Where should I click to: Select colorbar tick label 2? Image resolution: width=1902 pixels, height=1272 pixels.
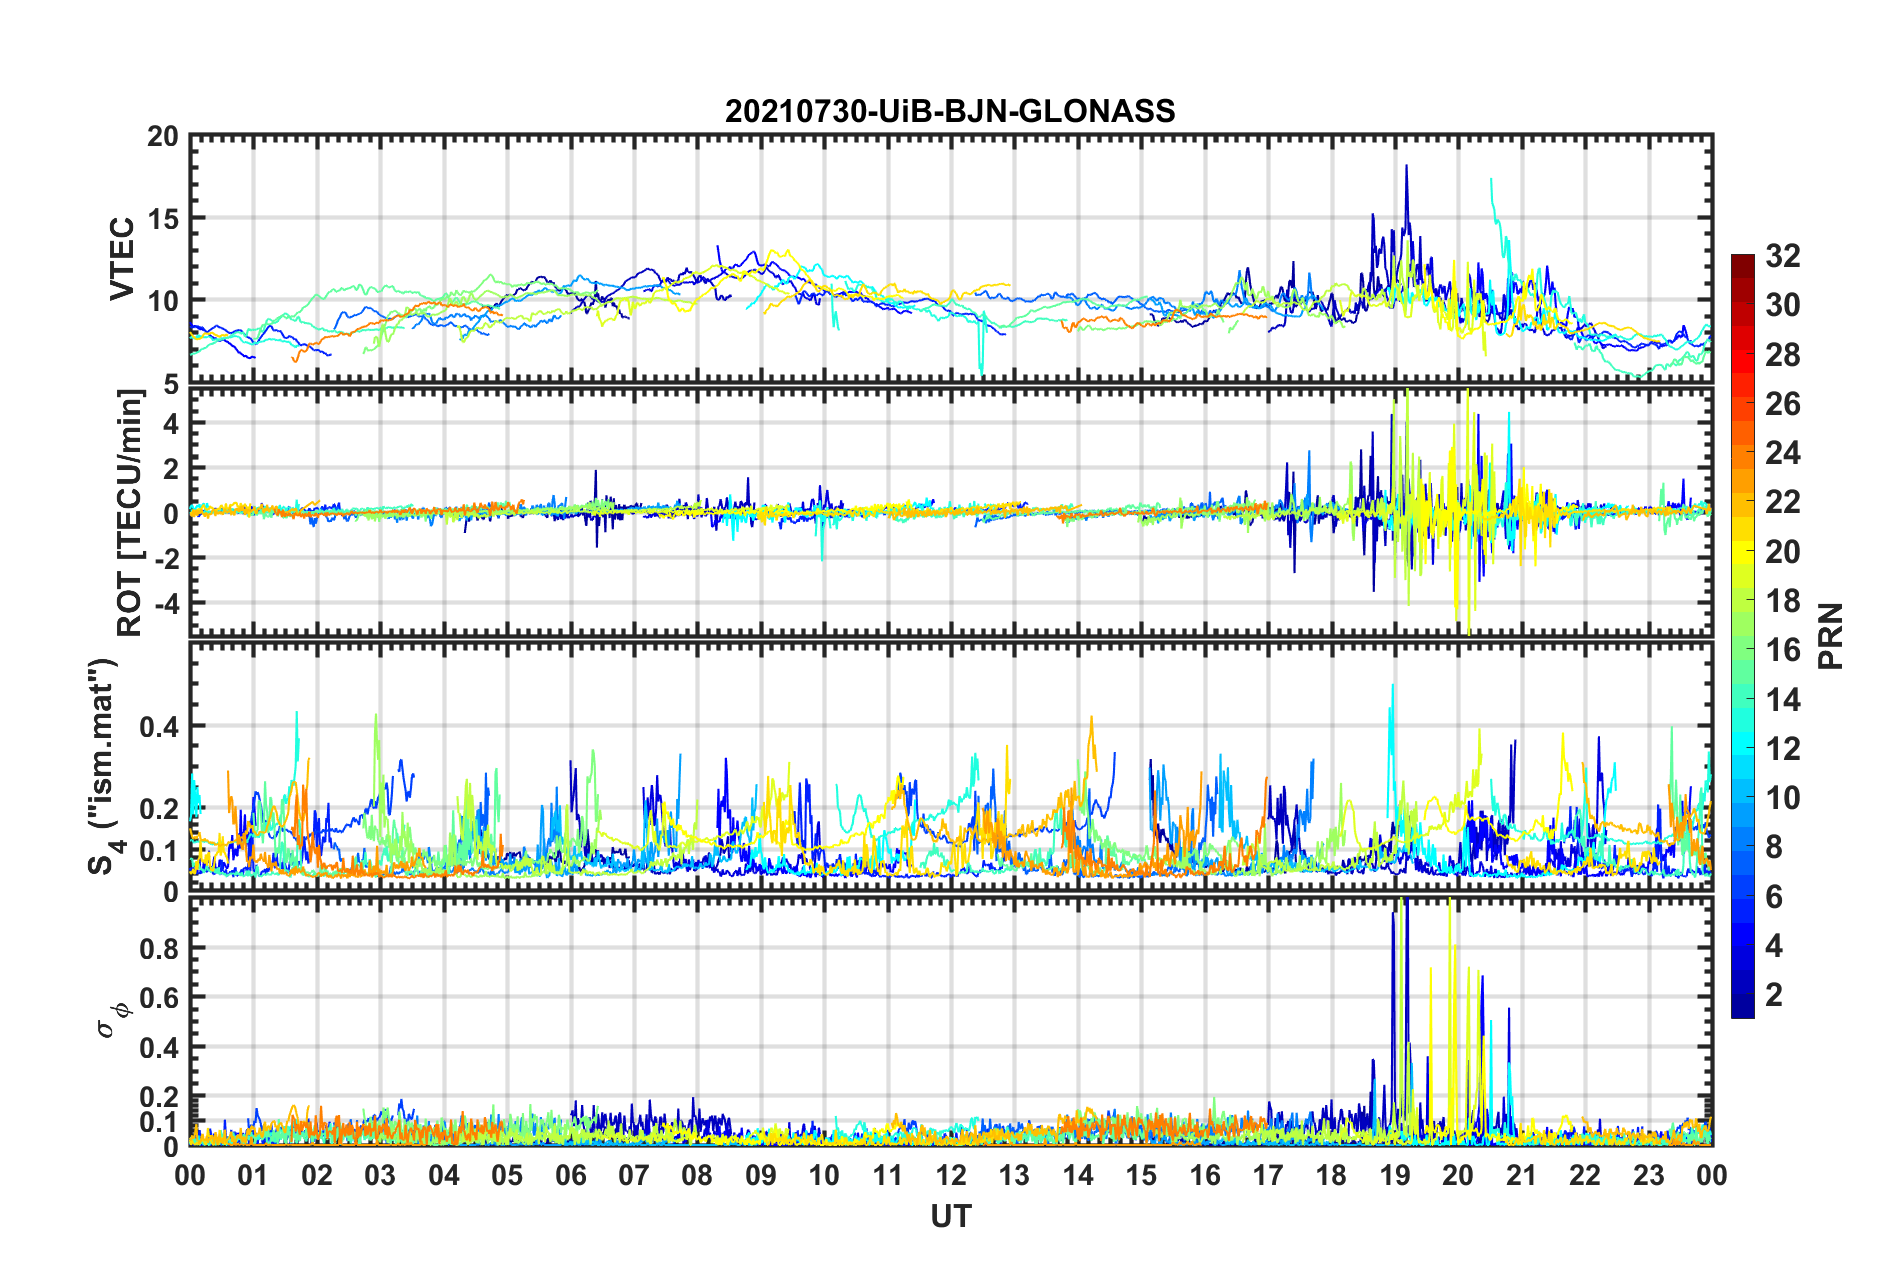point(1774,995)
